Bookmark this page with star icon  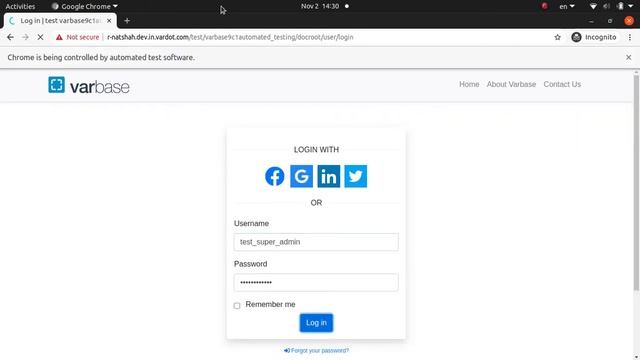click(558, 37)
